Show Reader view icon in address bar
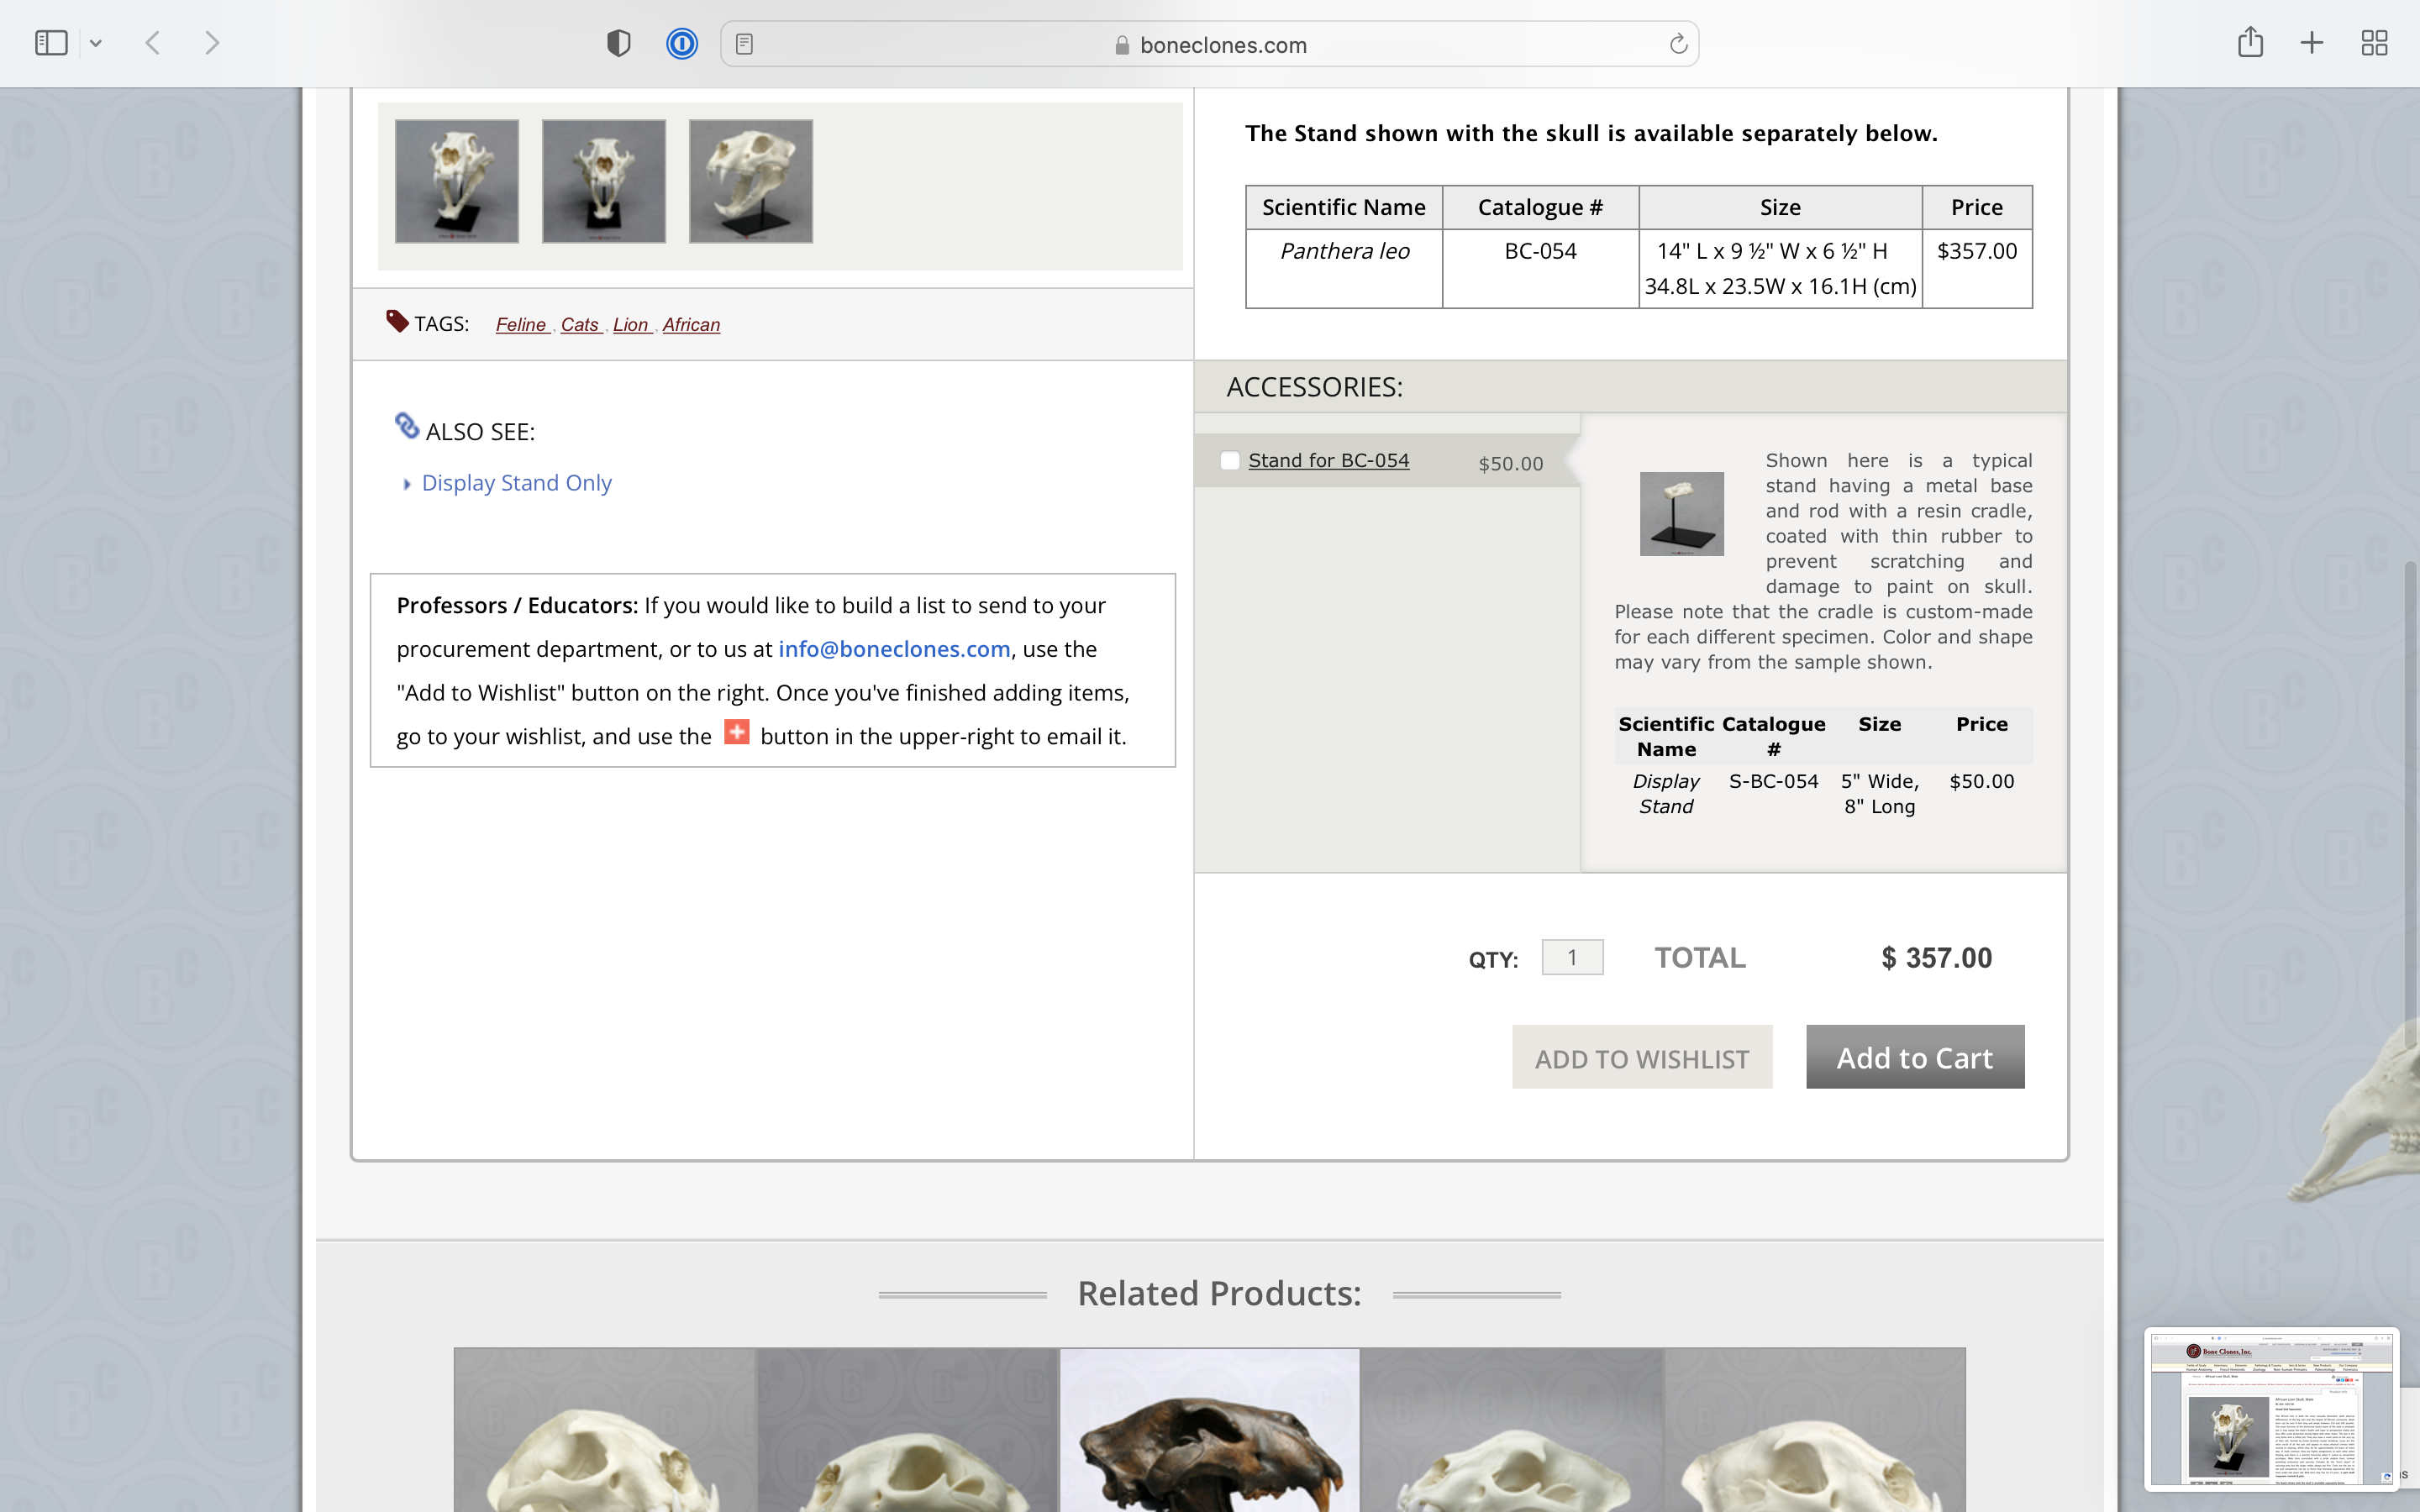 744,44
